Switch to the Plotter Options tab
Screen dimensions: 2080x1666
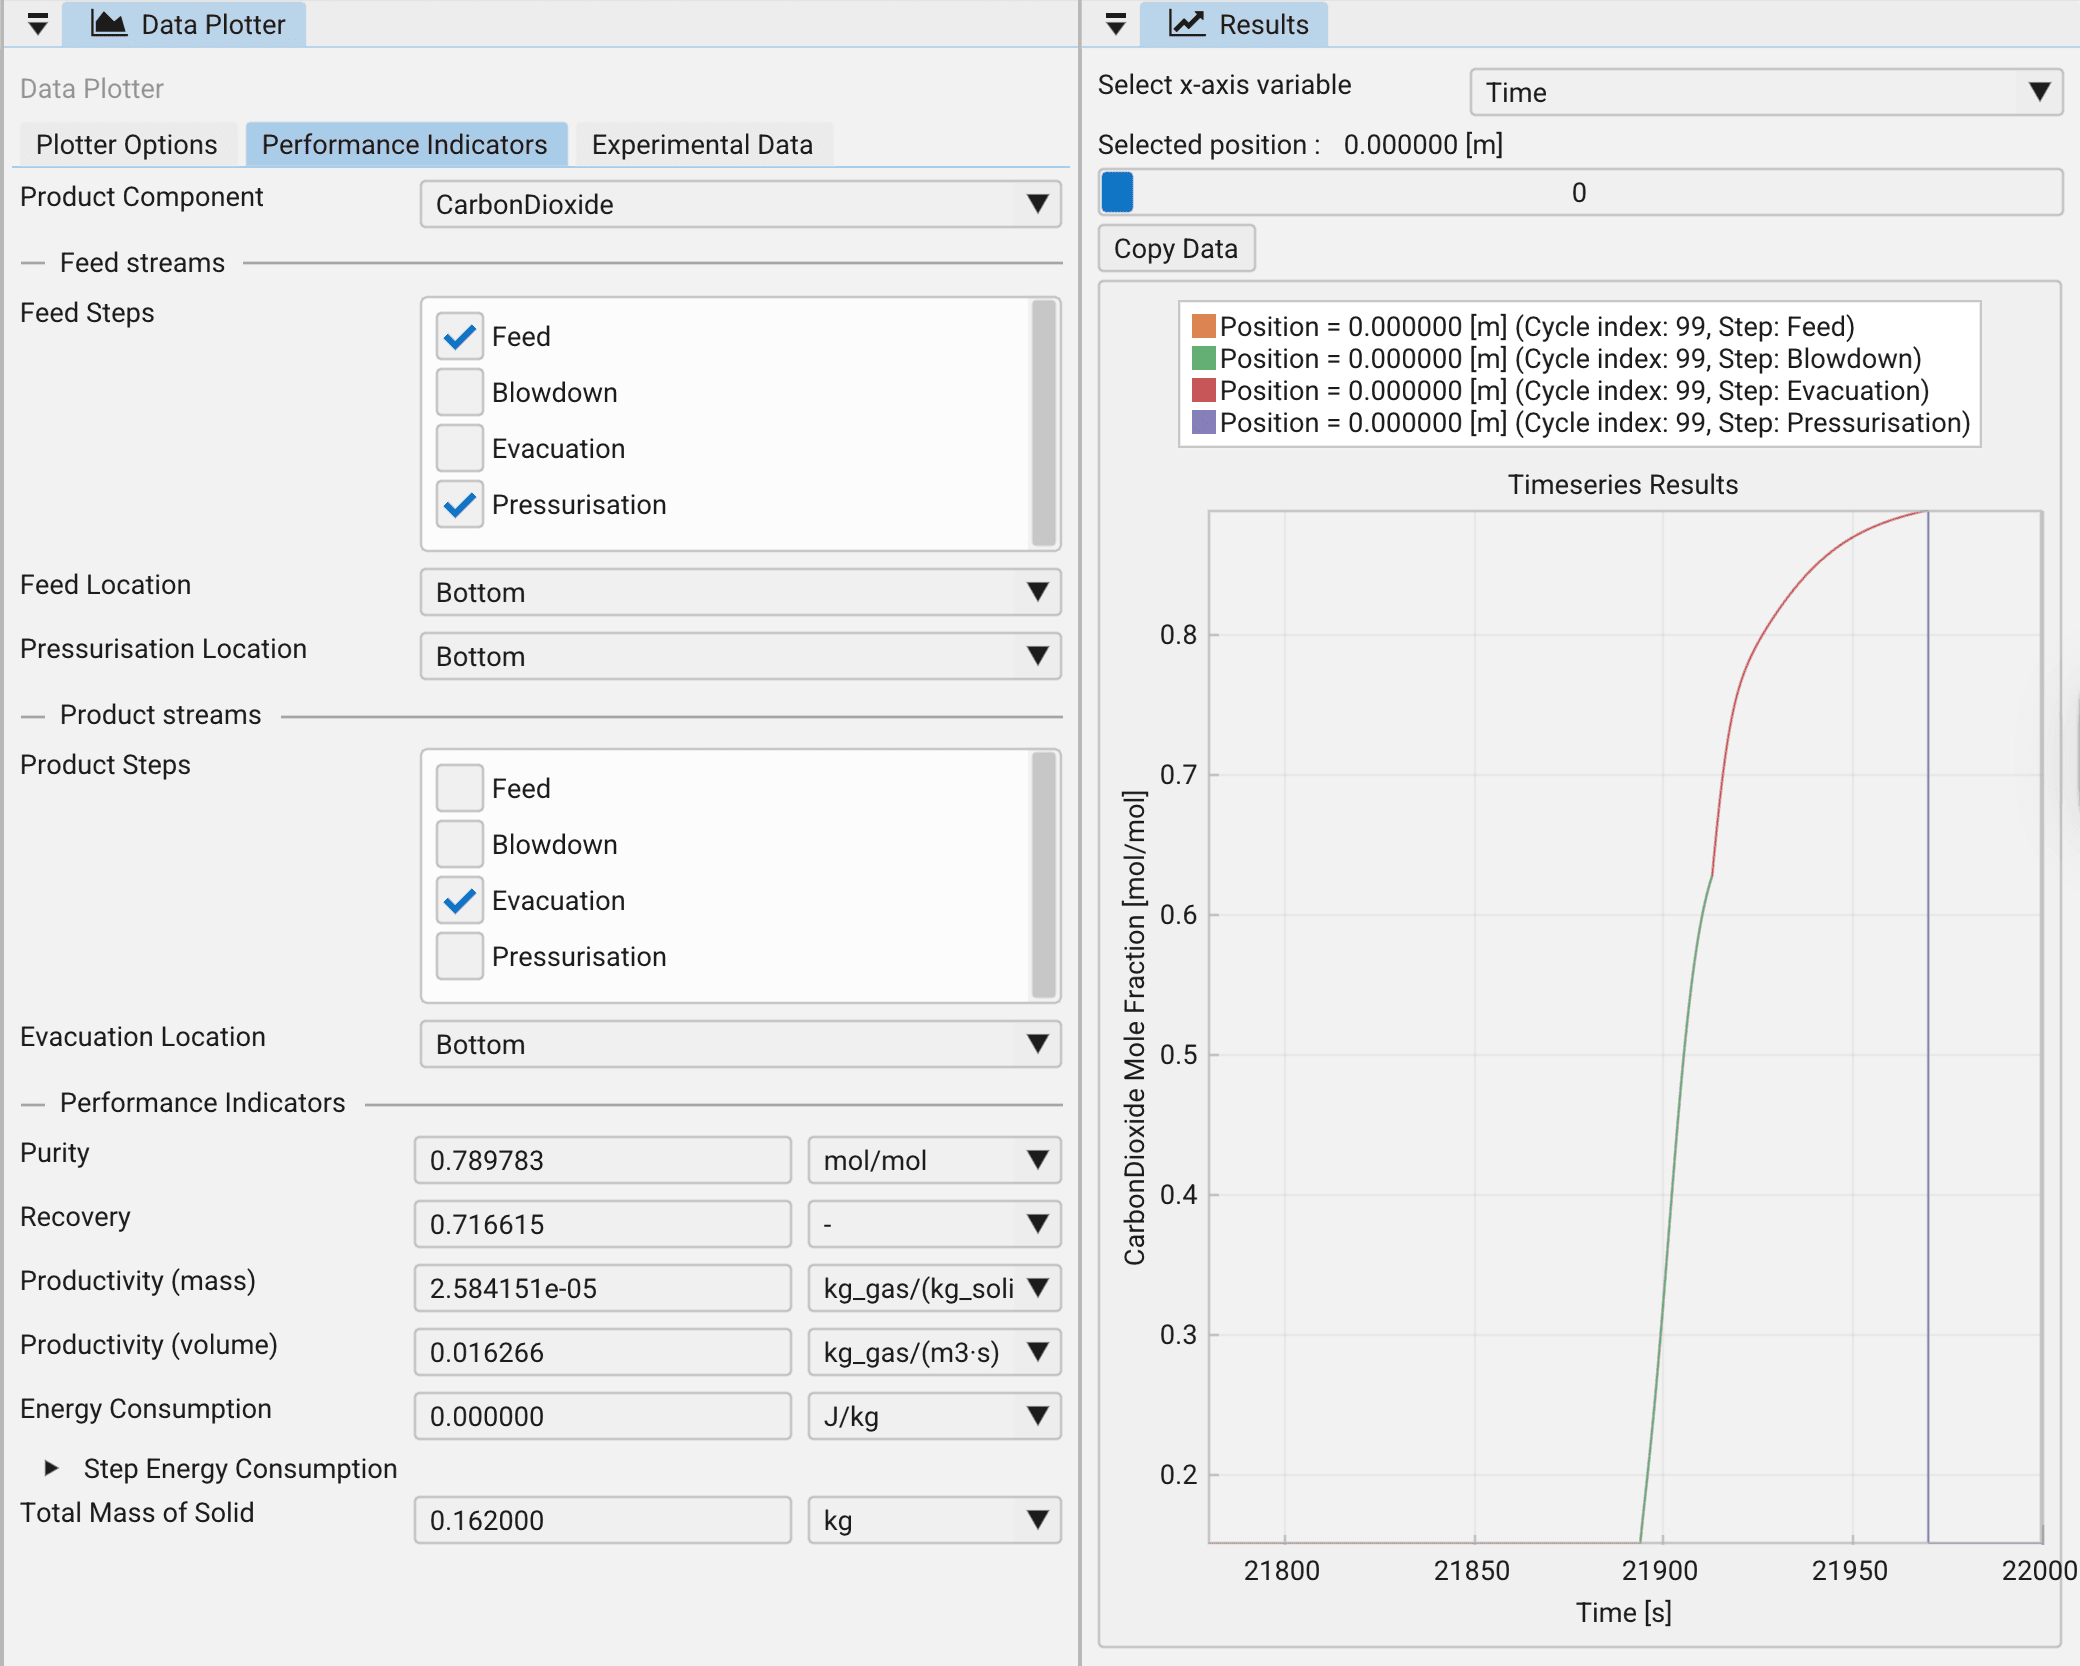[x=126, y=143]
